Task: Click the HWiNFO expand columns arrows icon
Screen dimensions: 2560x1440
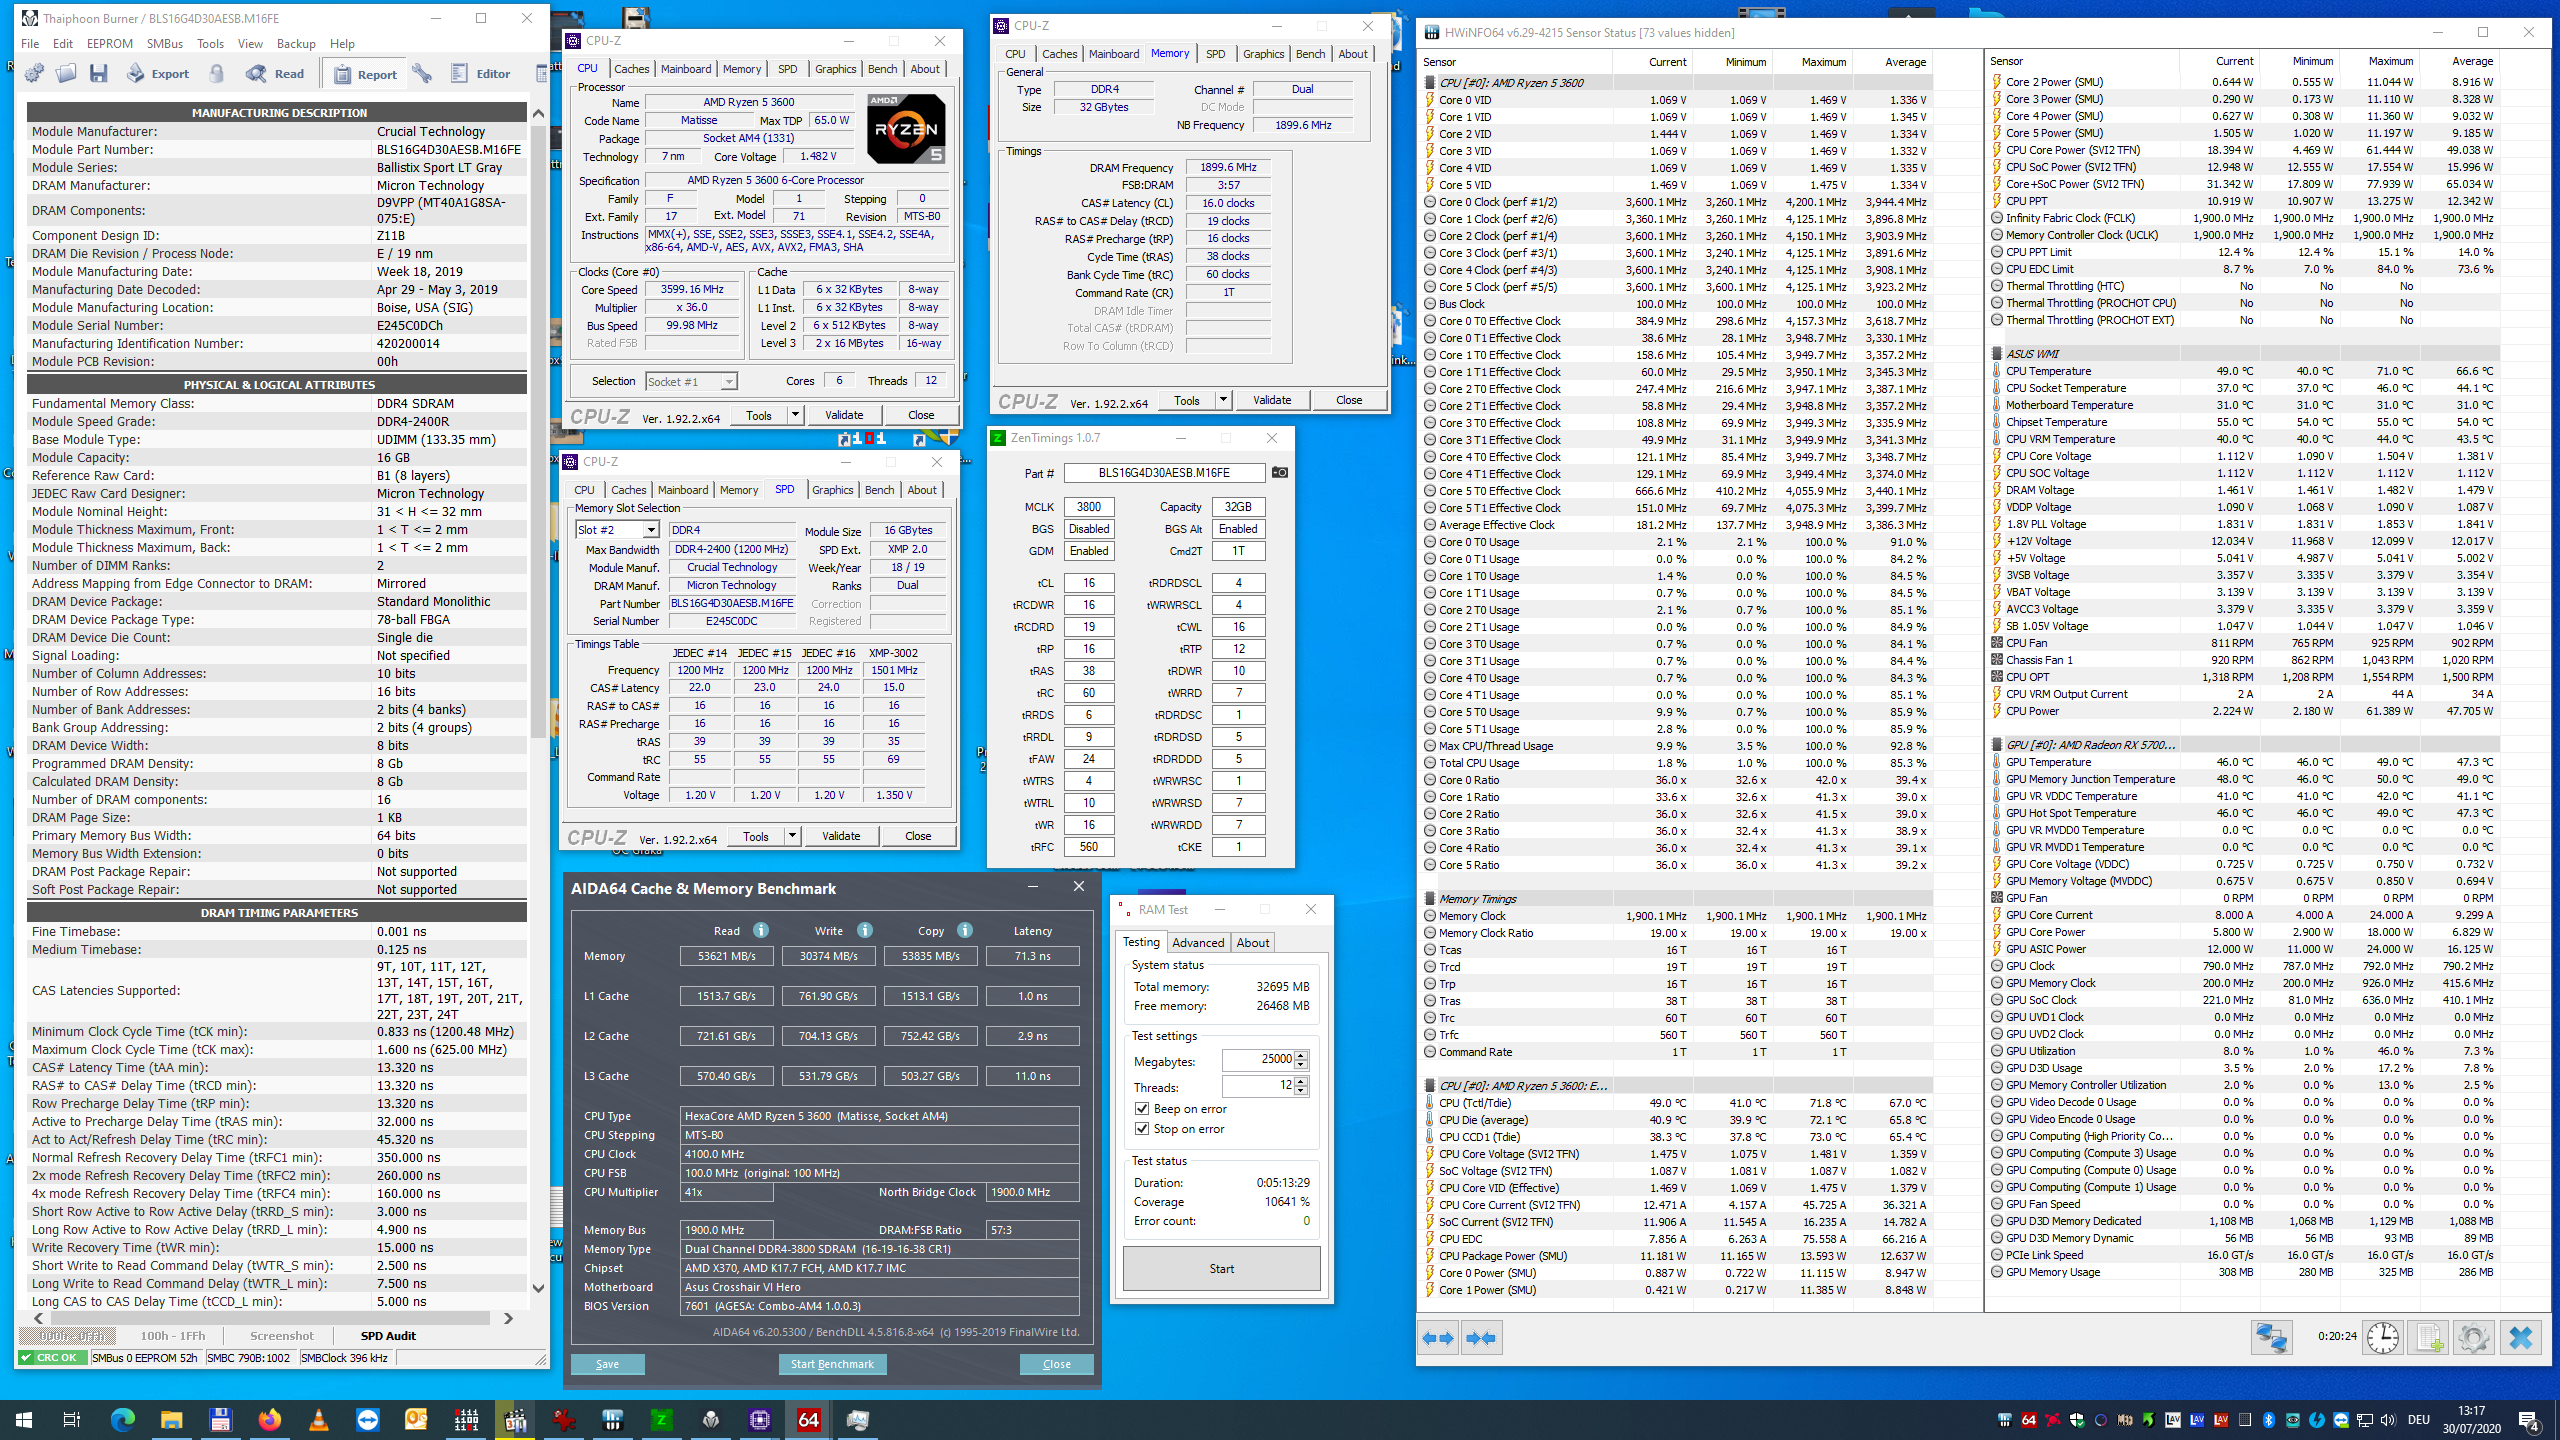Action: click(1438, 1338)
